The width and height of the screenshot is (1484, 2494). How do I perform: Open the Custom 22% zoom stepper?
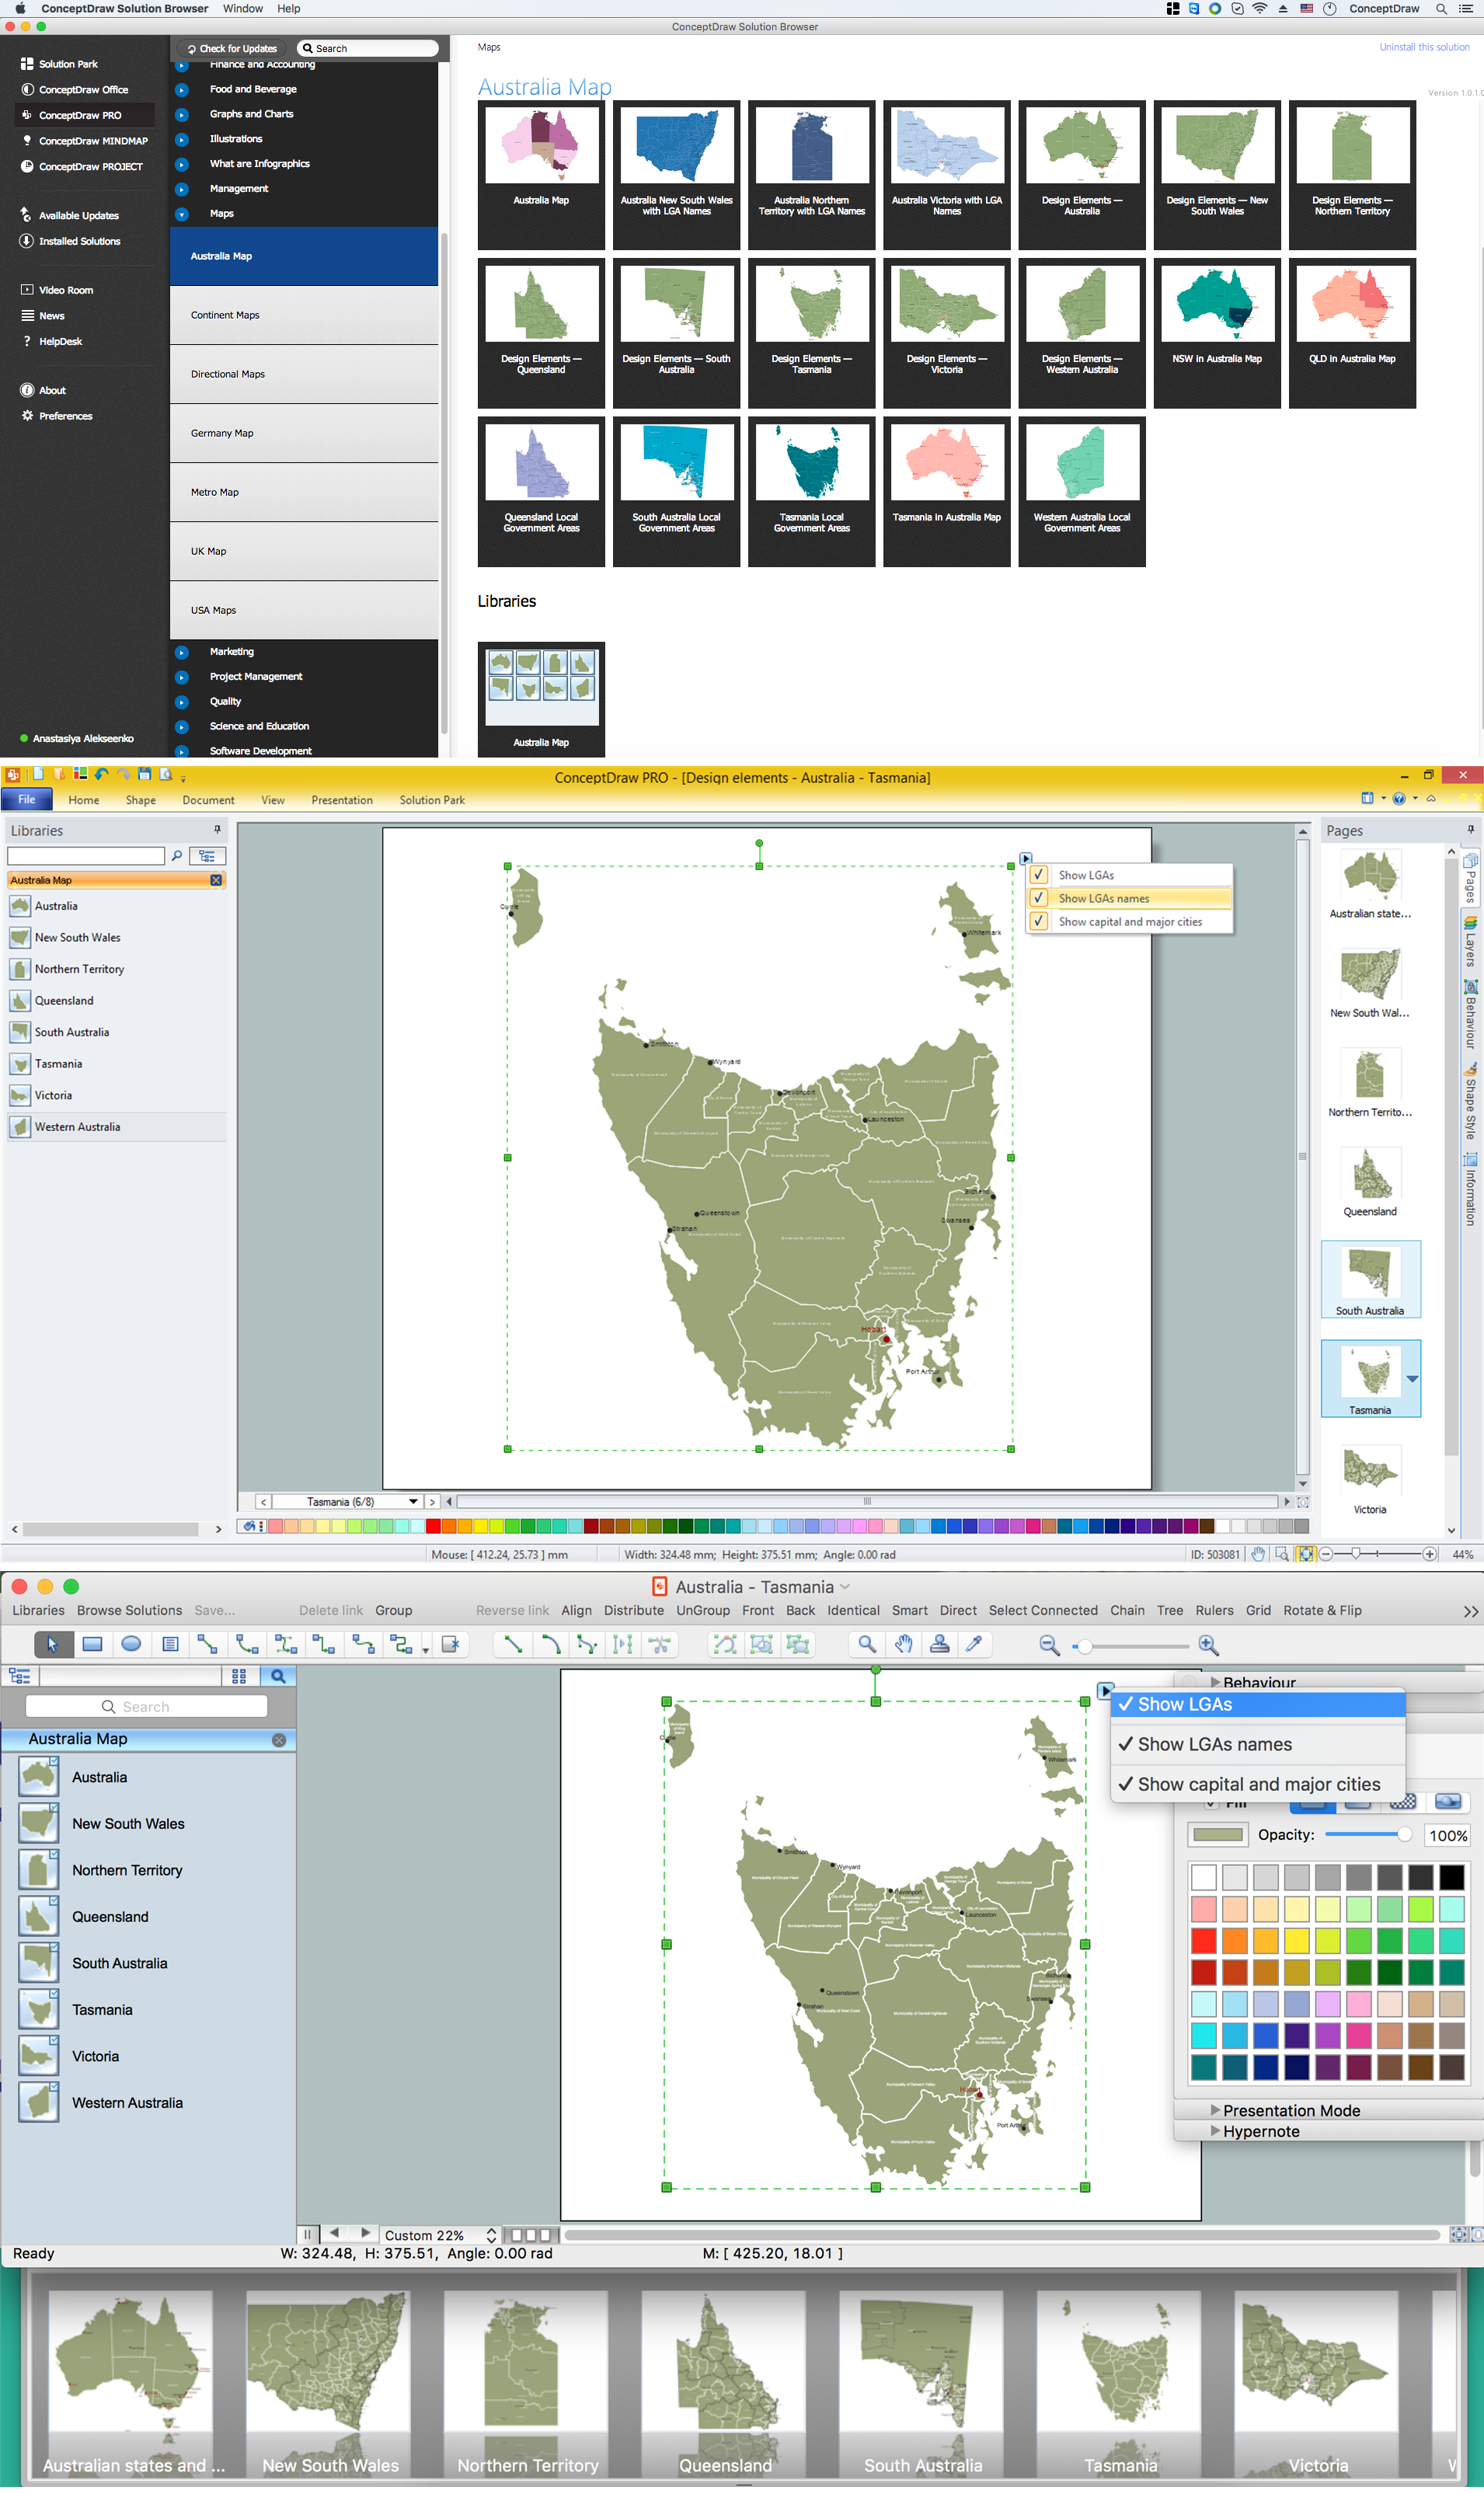(x=491, y=2235)
